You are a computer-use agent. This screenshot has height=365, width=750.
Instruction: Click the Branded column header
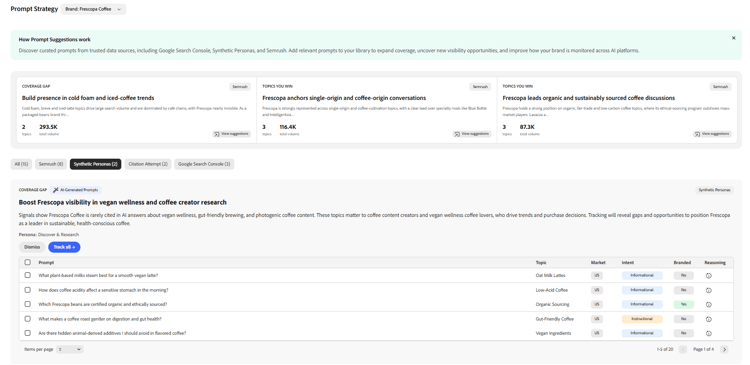click(x=682, y=263)
